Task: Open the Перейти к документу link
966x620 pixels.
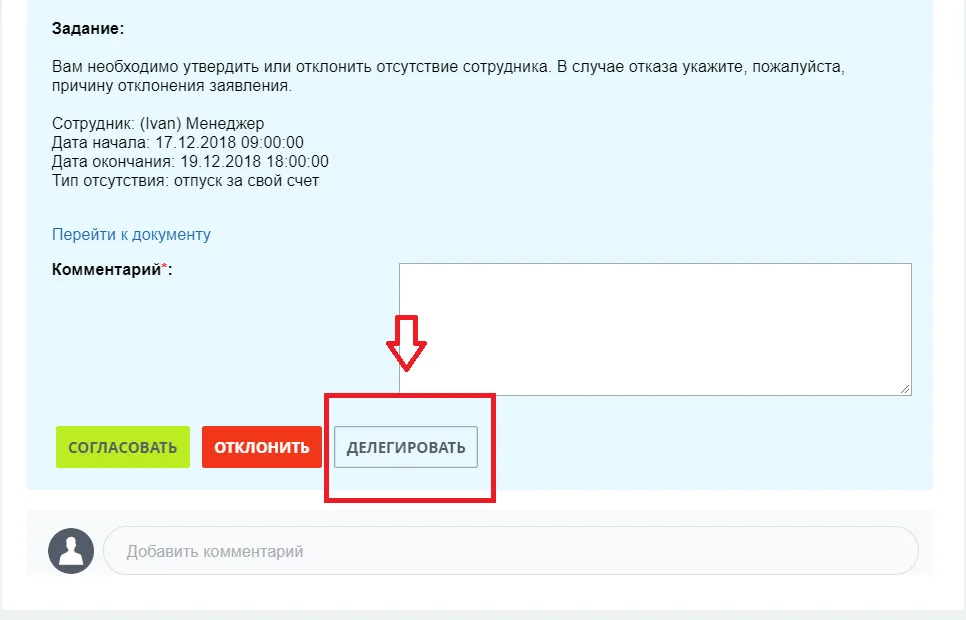Action: tap(131, 234)
